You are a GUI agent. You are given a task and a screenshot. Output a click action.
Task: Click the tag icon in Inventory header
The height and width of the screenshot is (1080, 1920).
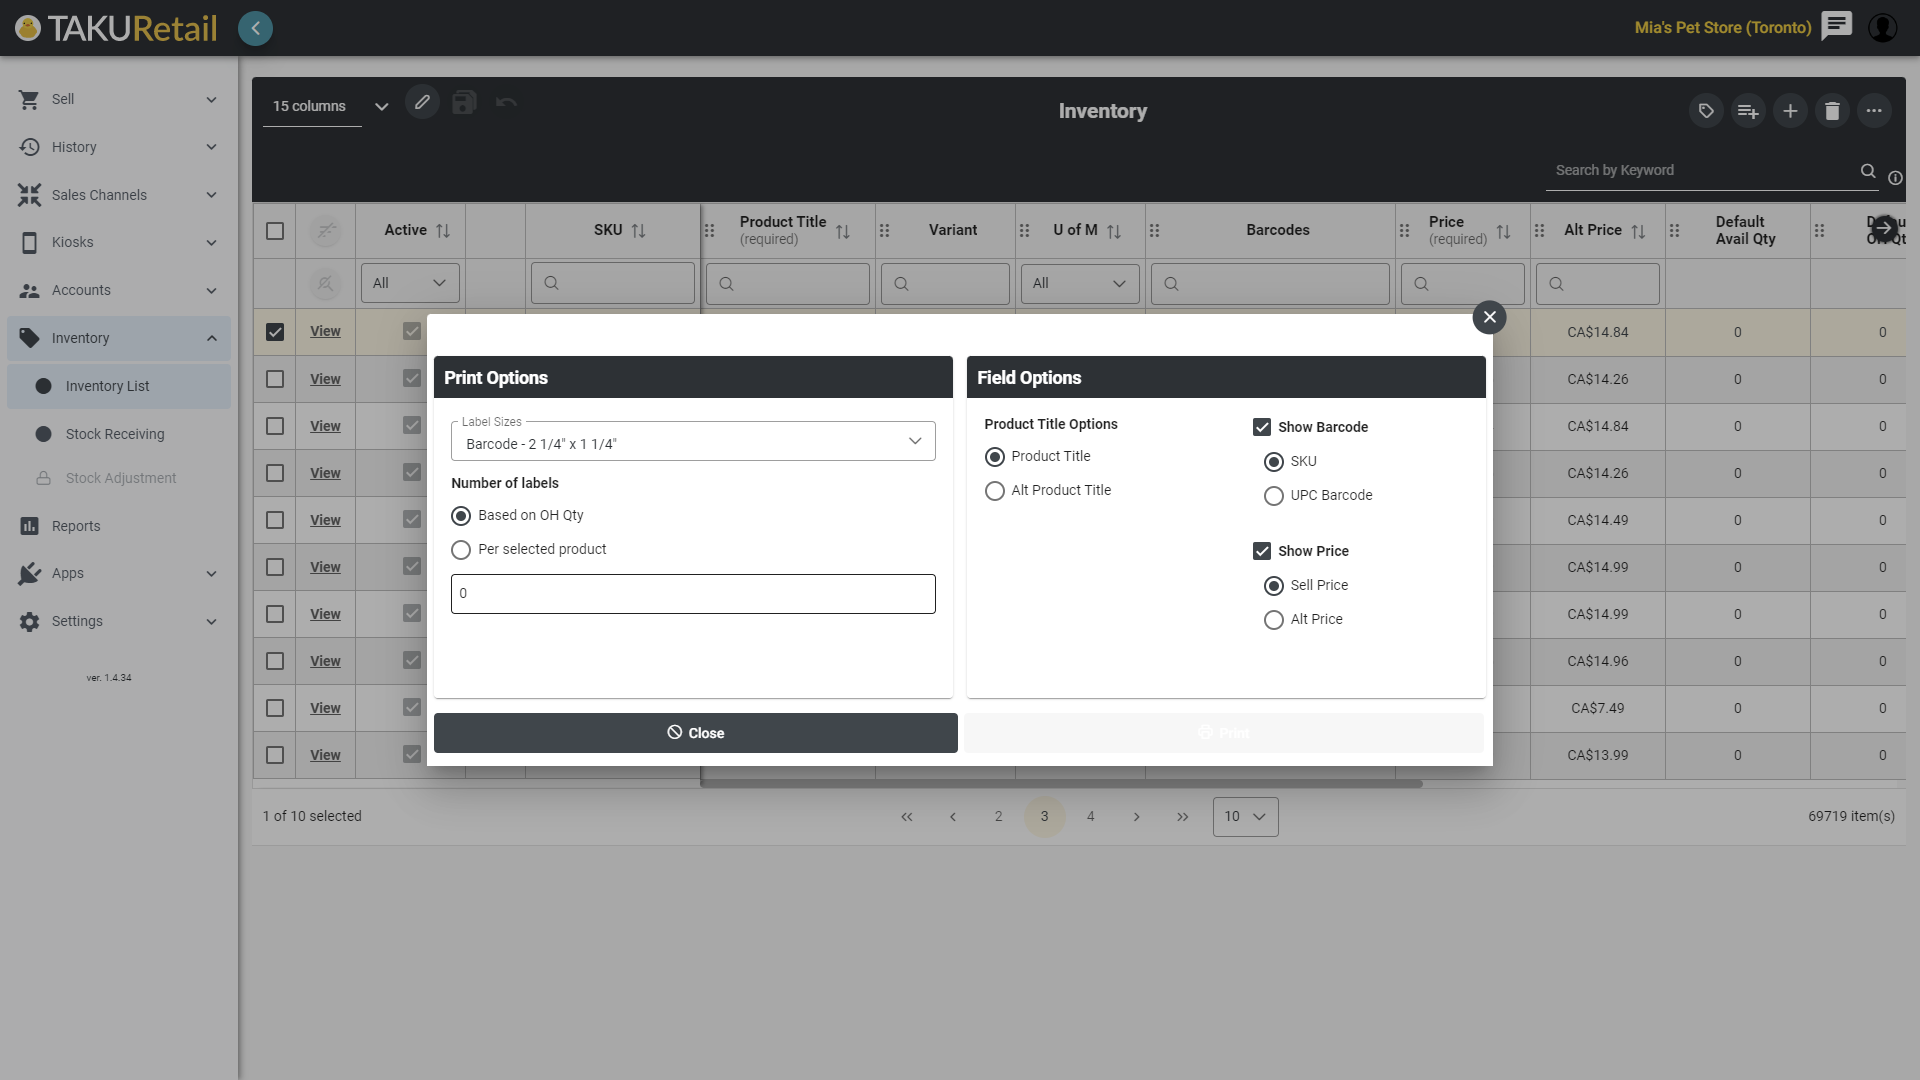coord(1706,111)
